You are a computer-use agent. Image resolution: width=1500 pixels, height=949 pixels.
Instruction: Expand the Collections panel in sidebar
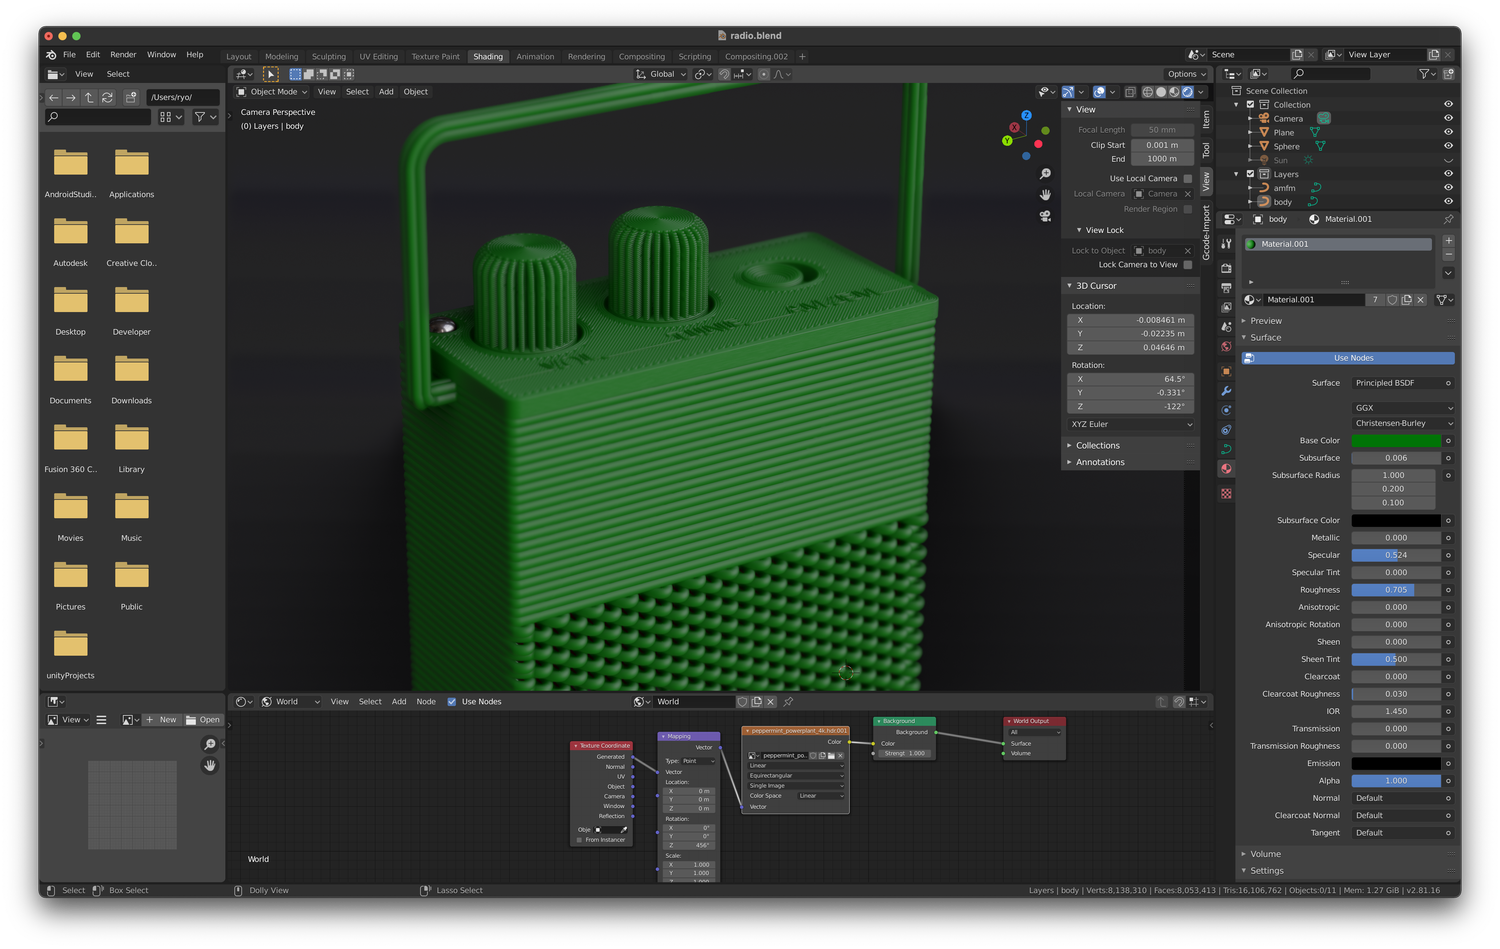(x=1097, y=446)
